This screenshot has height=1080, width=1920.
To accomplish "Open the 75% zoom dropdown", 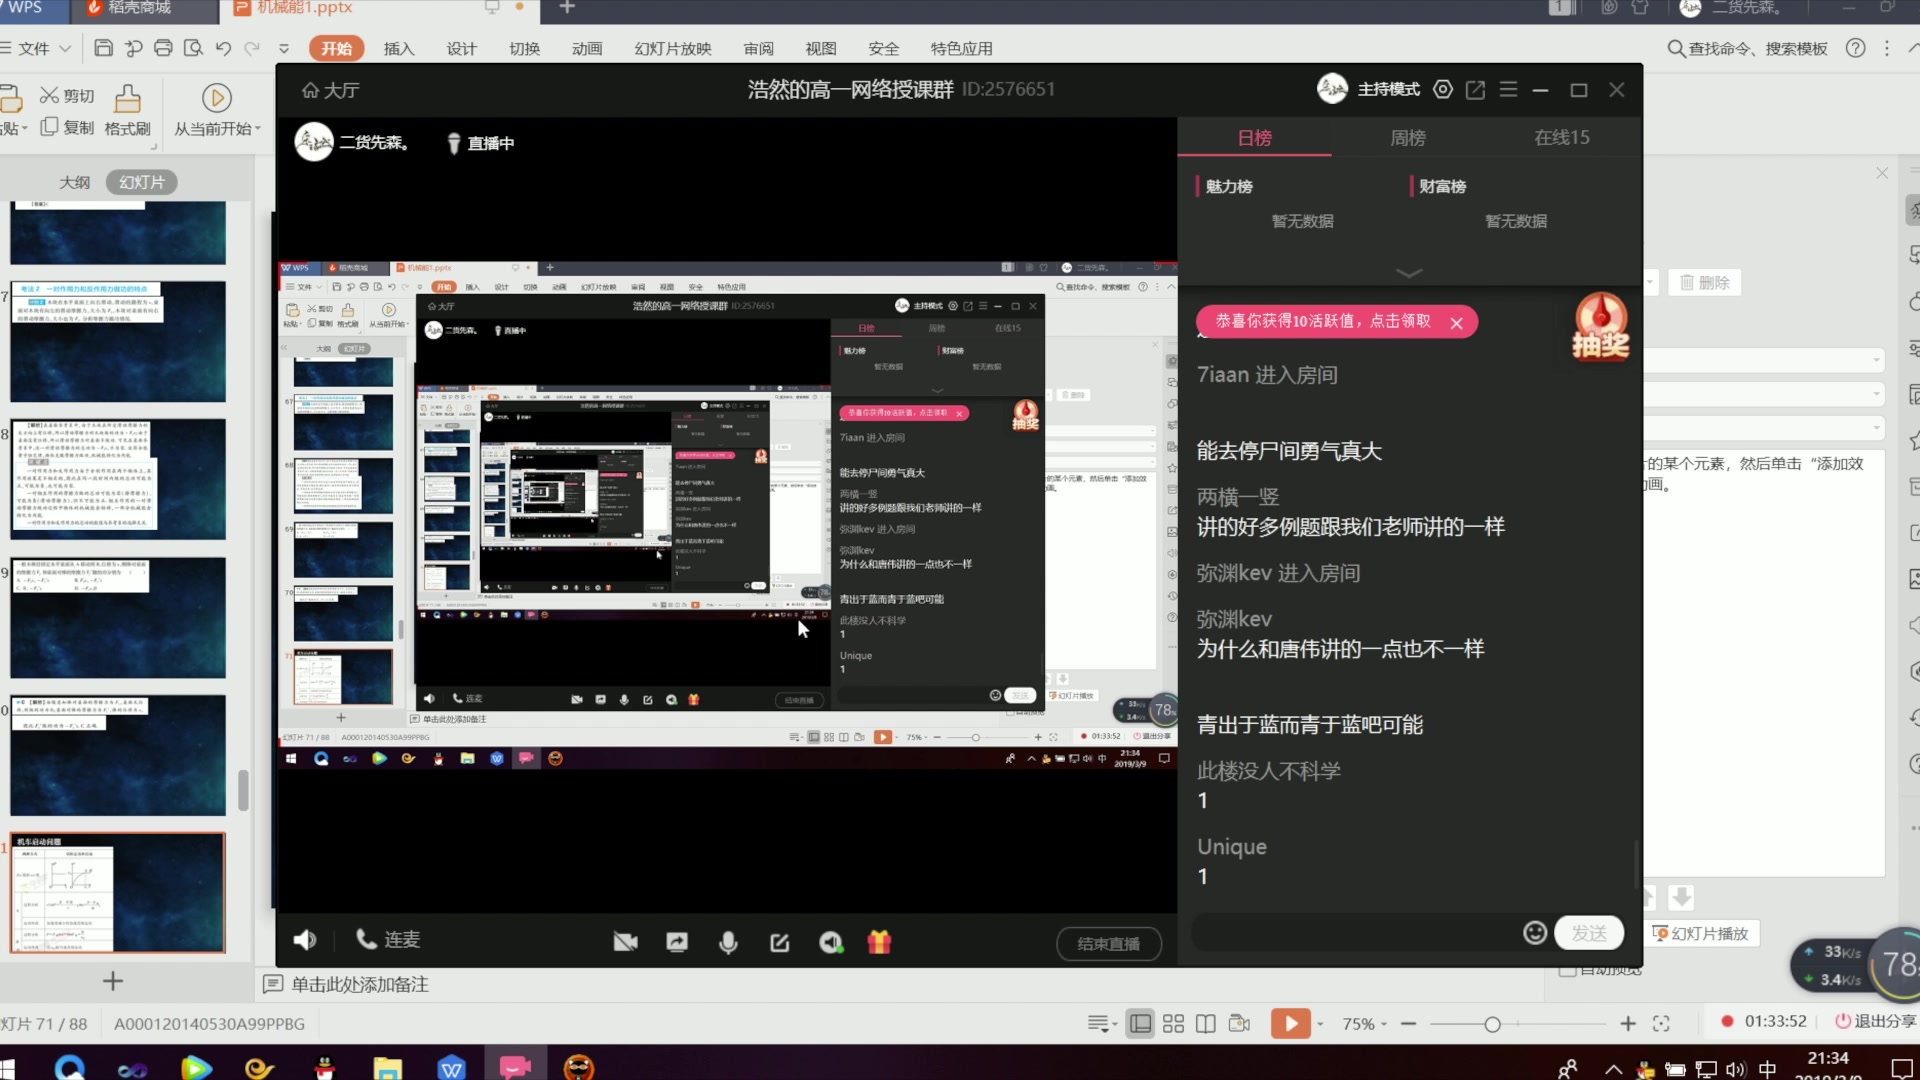I will pos(1364,1024).
